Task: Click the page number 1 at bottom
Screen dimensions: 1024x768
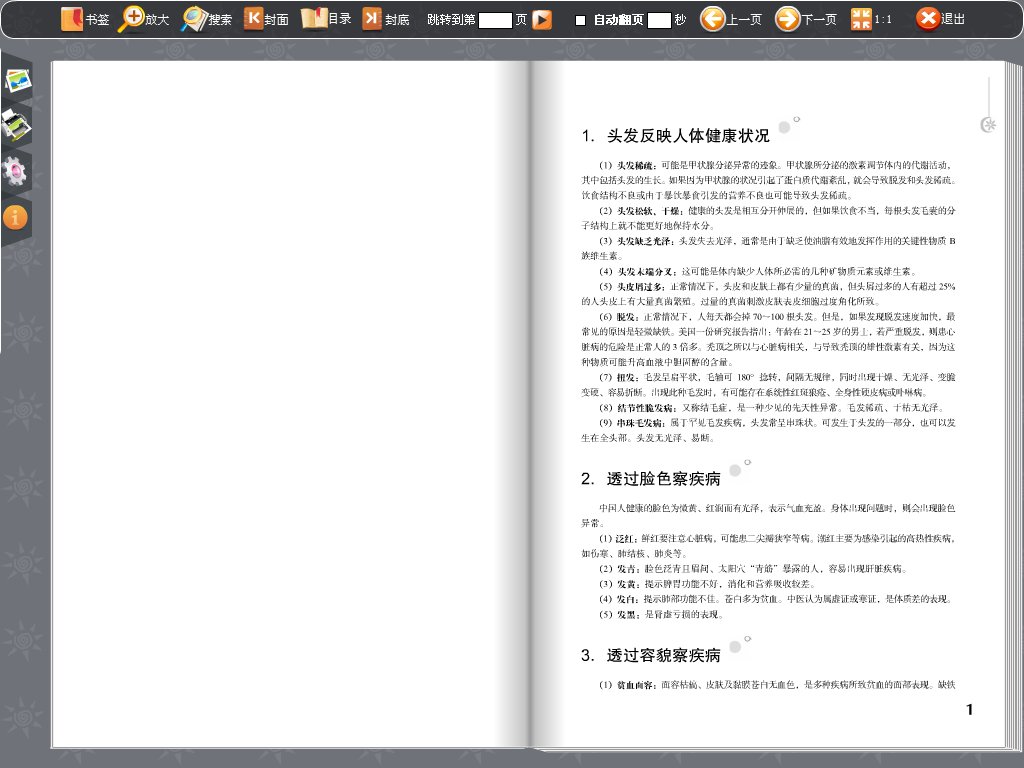Action: pyautogui.click(x=970, y=710)
